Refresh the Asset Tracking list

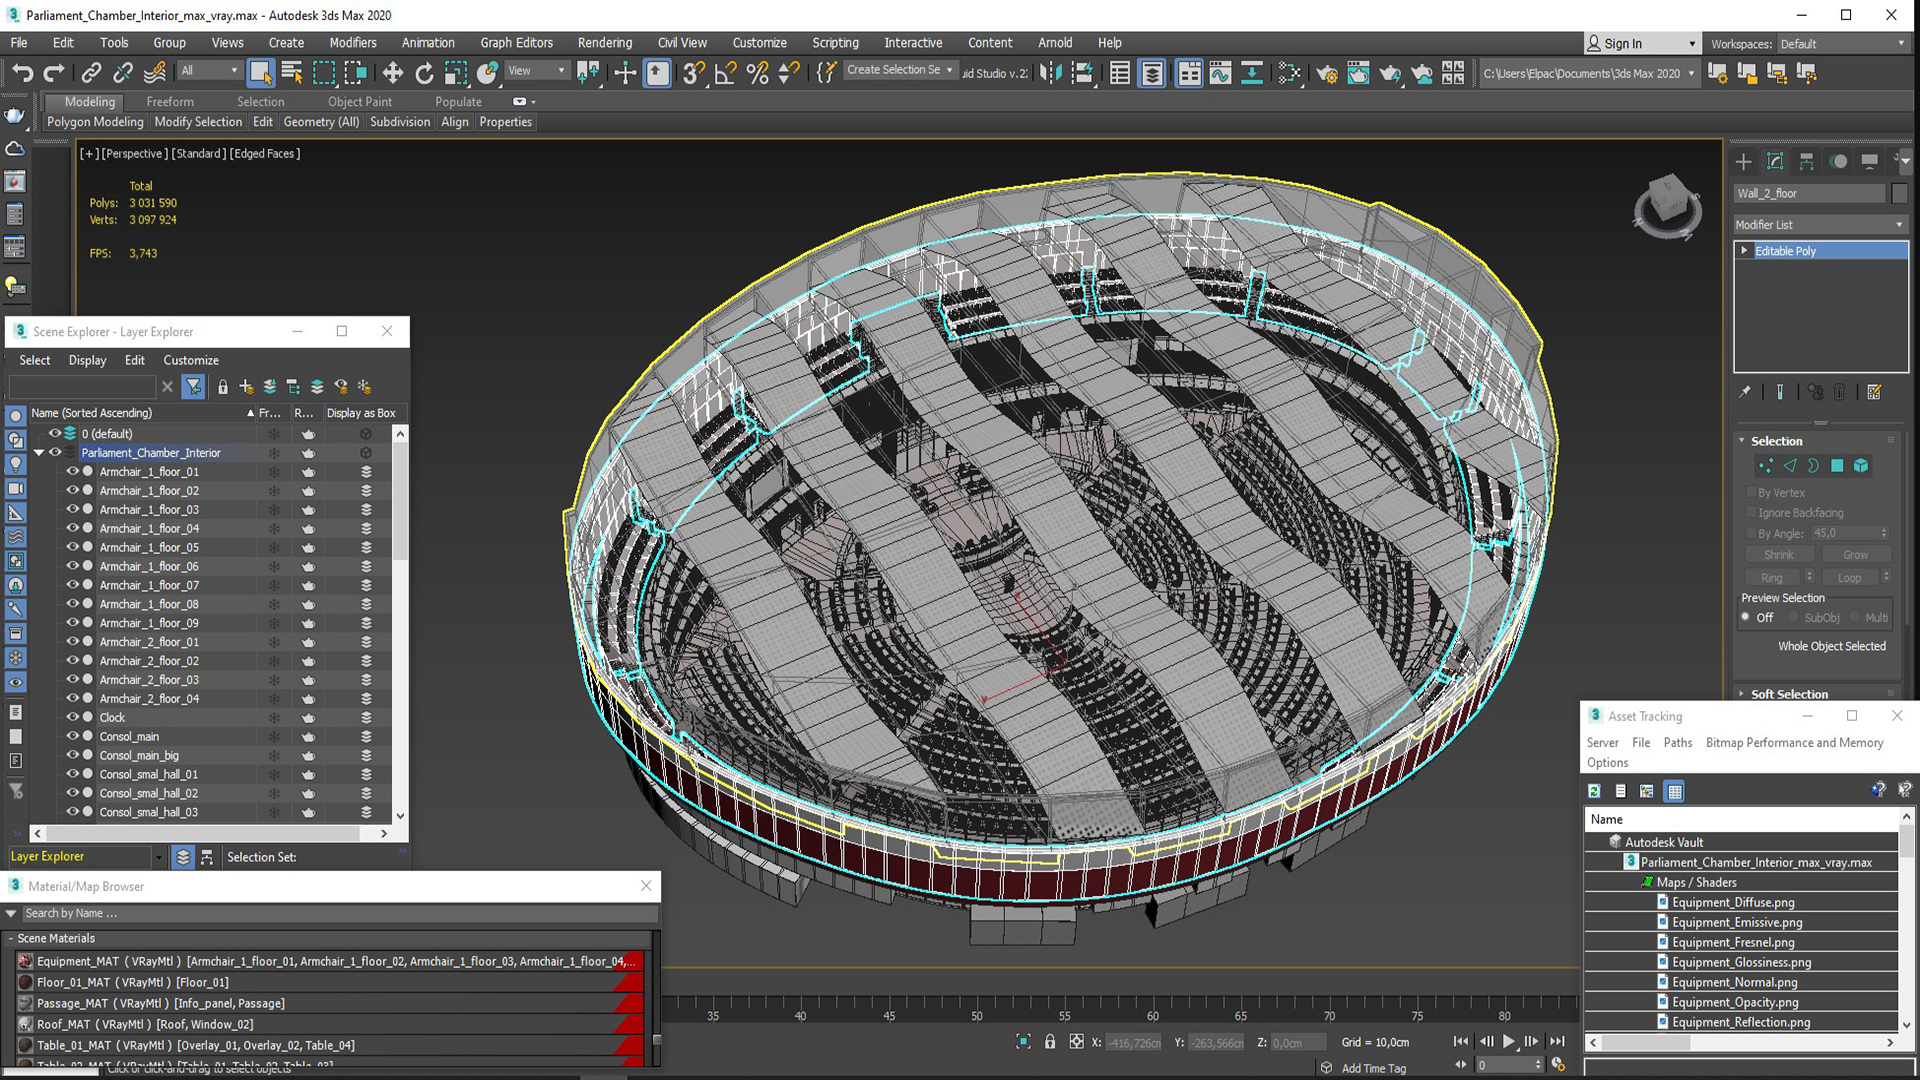(1594, 791)
